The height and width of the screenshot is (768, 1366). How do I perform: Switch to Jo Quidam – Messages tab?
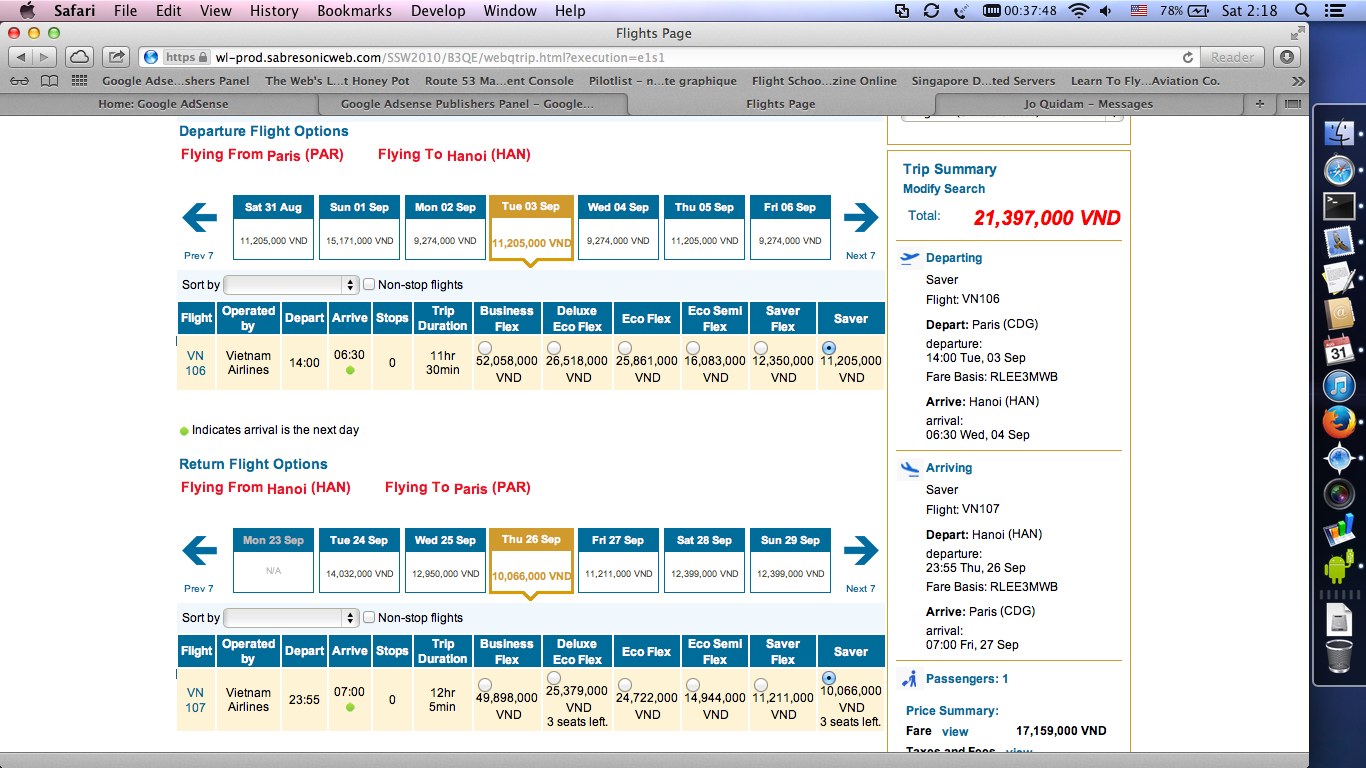[x=1088, y=103]
